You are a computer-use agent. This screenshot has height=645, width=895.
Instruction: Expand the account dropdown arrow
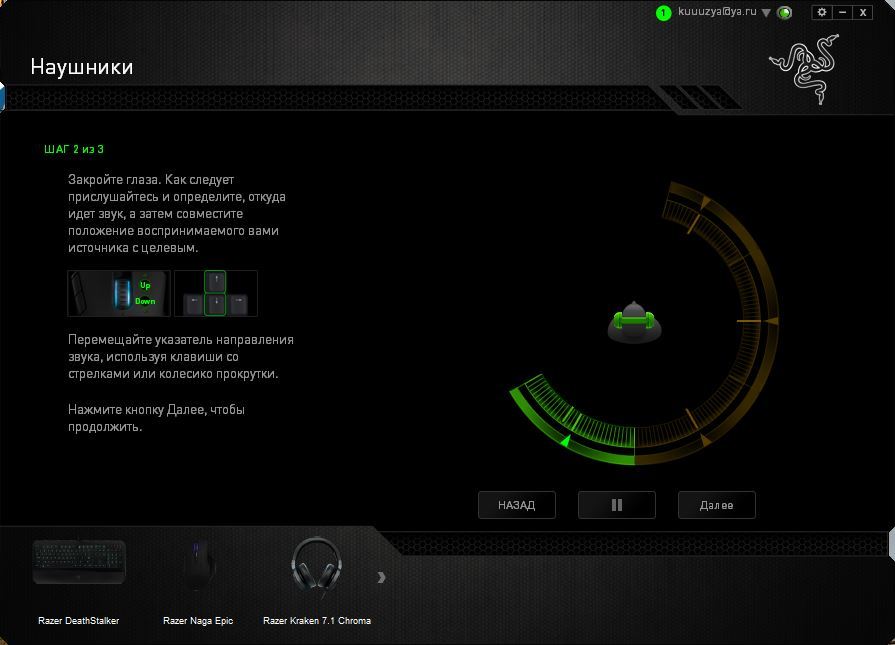click(766, 13)
